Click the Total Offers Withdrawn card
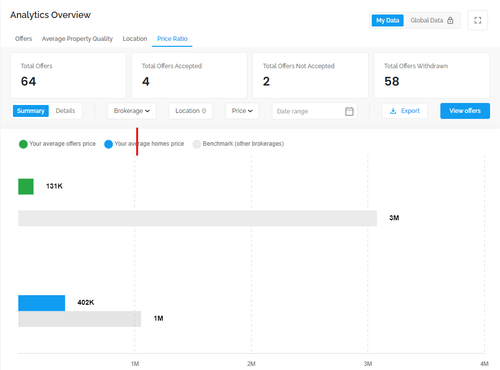The image size is (500, 370). [x=432, y=75]
